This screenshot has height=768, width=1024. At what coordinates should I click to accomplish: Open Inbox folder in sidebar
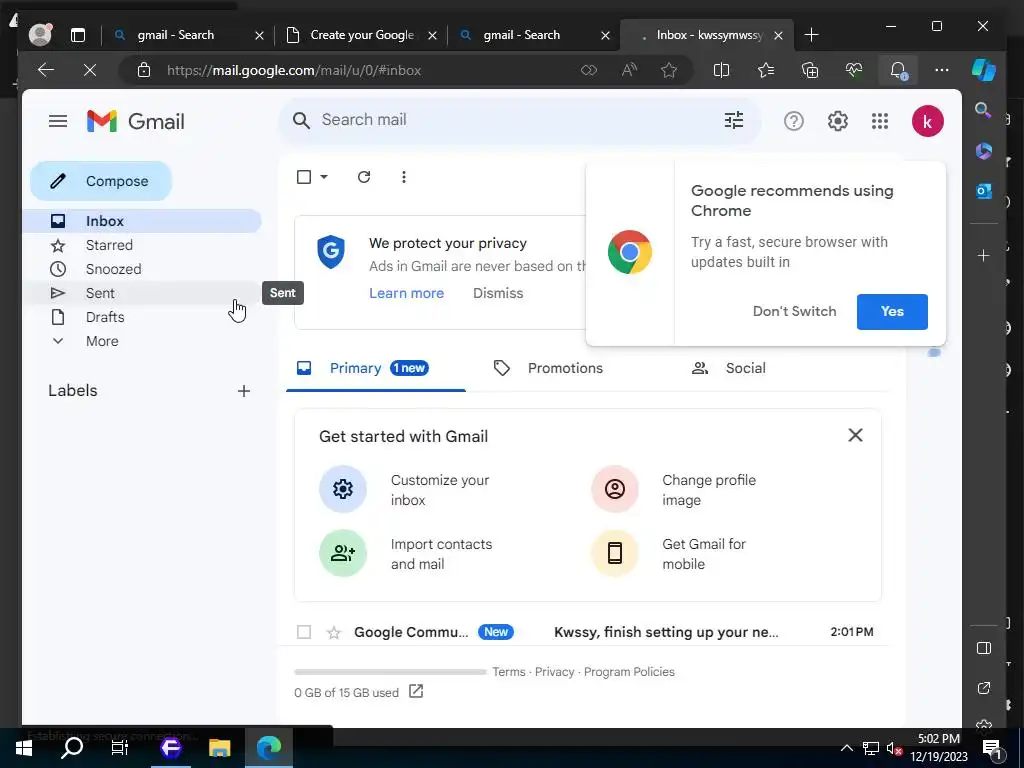[x=142, y=221]
